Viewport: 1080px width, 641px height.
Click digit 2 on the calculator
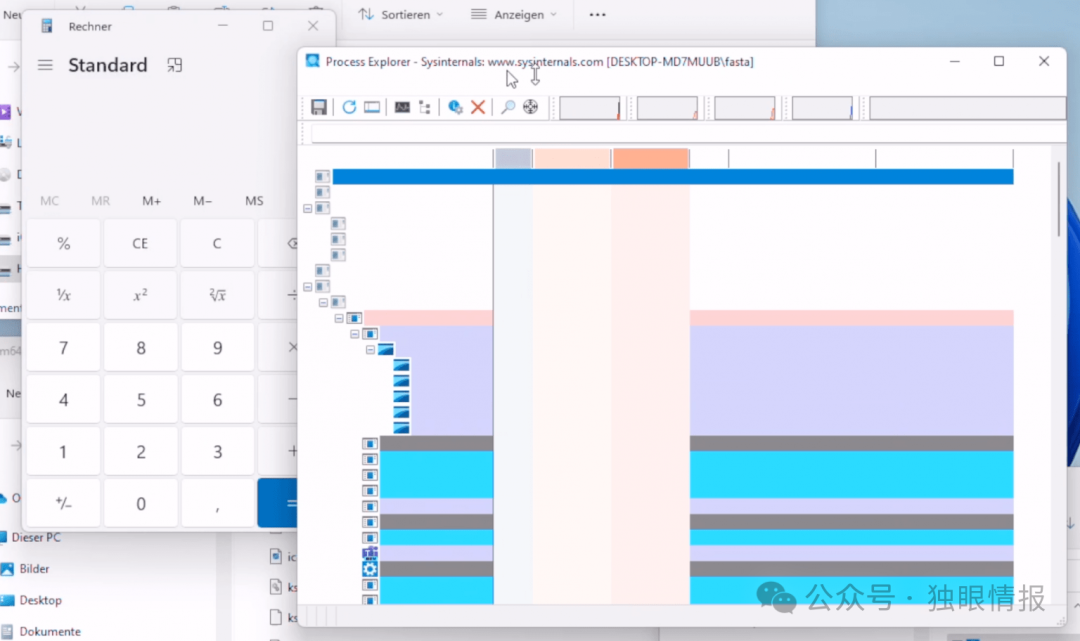[140, 452]
